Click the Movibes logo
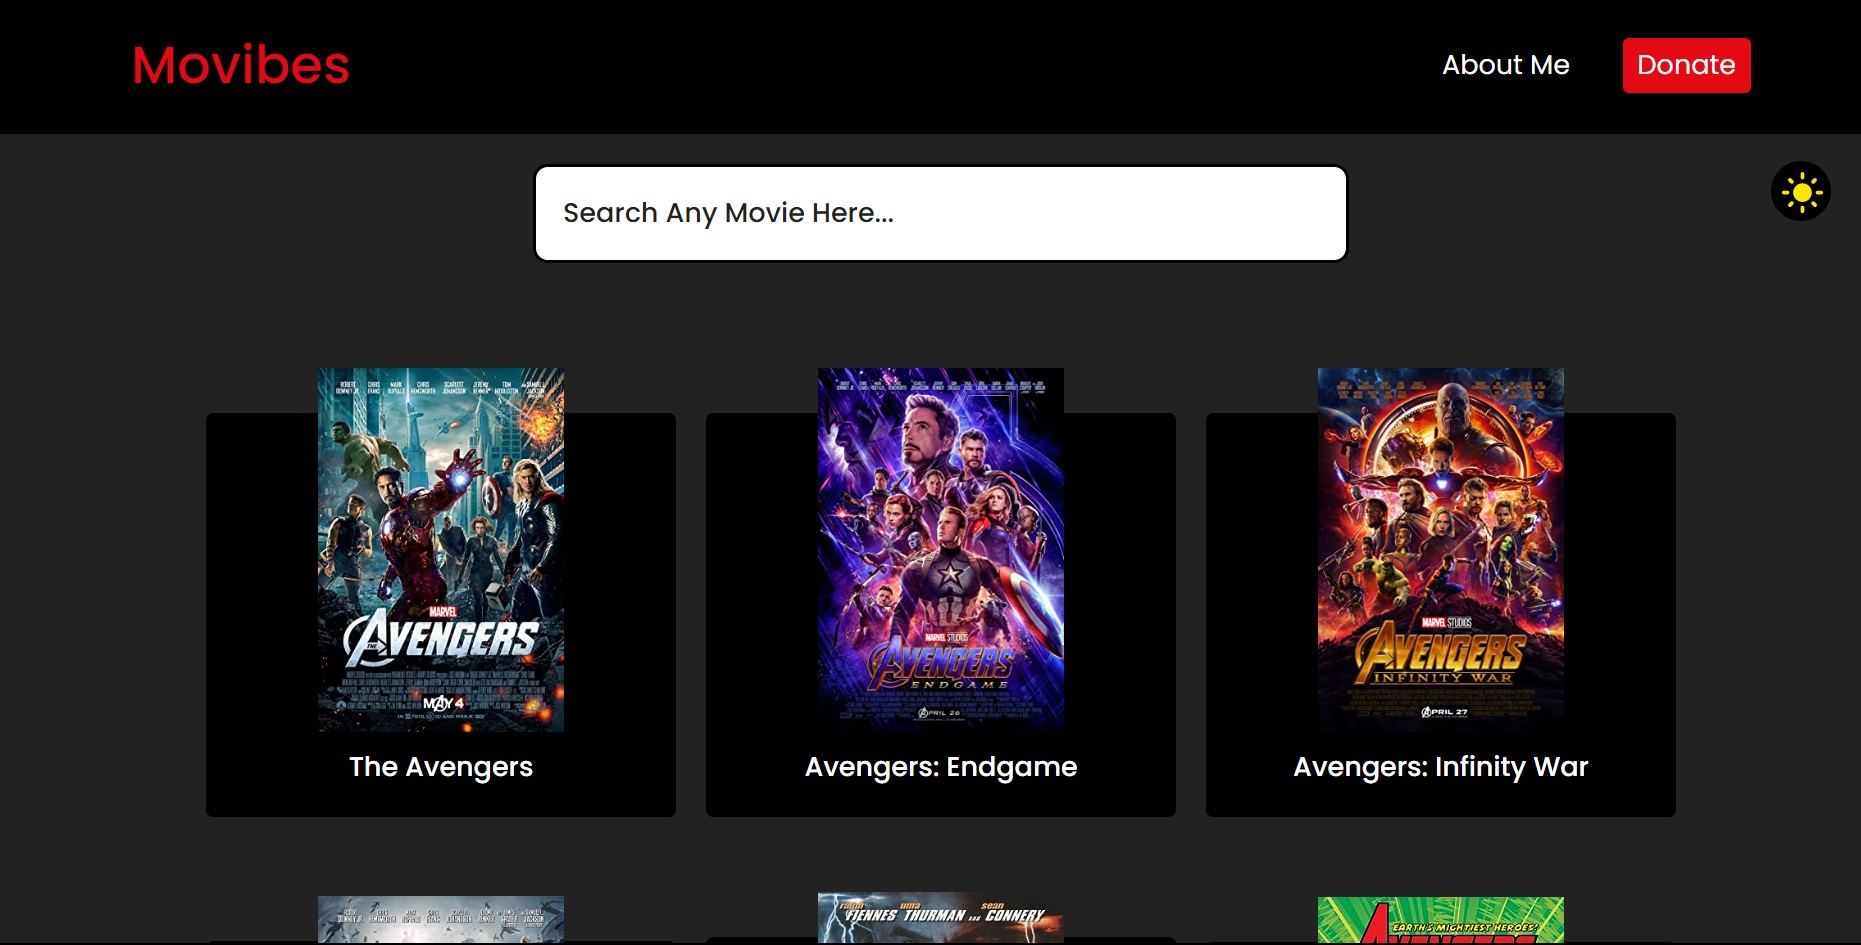The image size is (1861, 945). coord(241,66)
